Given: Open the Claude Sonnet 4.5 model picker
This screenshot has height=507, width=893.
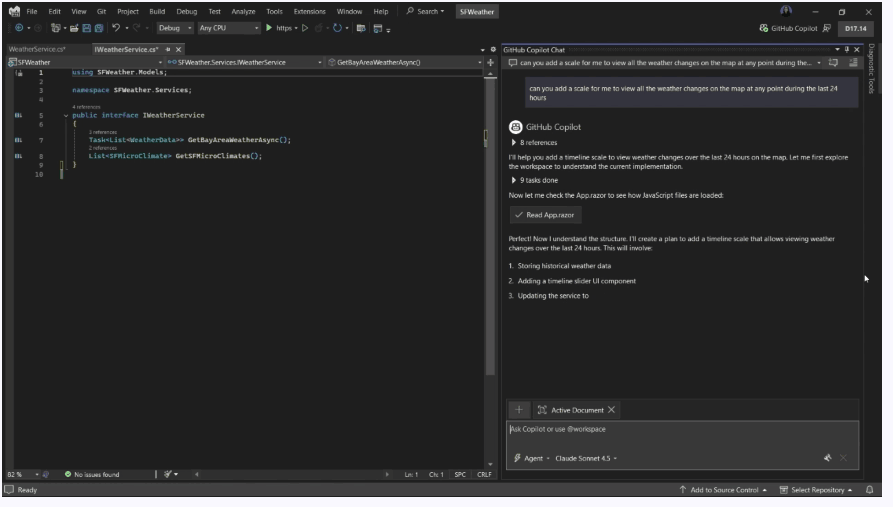Looking at the screenshot, I should click(586, 458).
